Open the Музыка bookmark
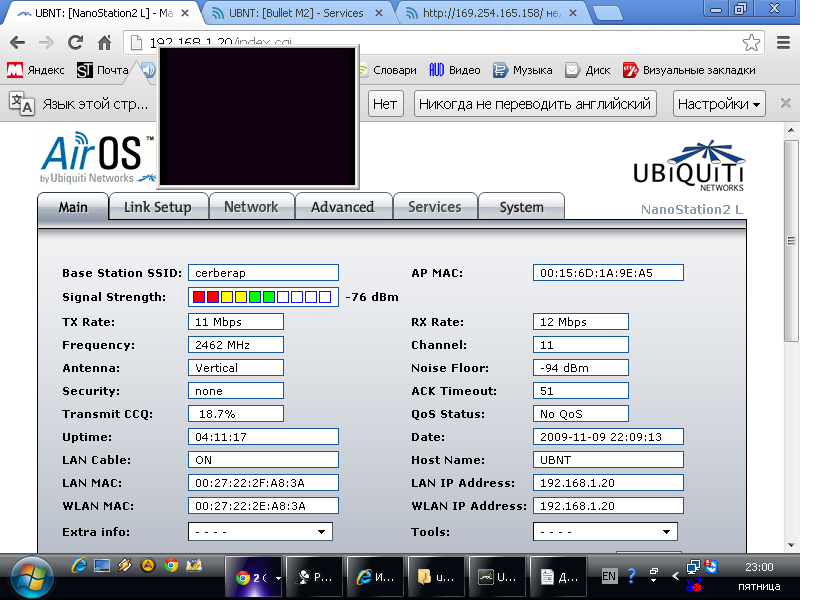This screenshot has height=600, width=819. pyautogui.click(x=522, y=70)
